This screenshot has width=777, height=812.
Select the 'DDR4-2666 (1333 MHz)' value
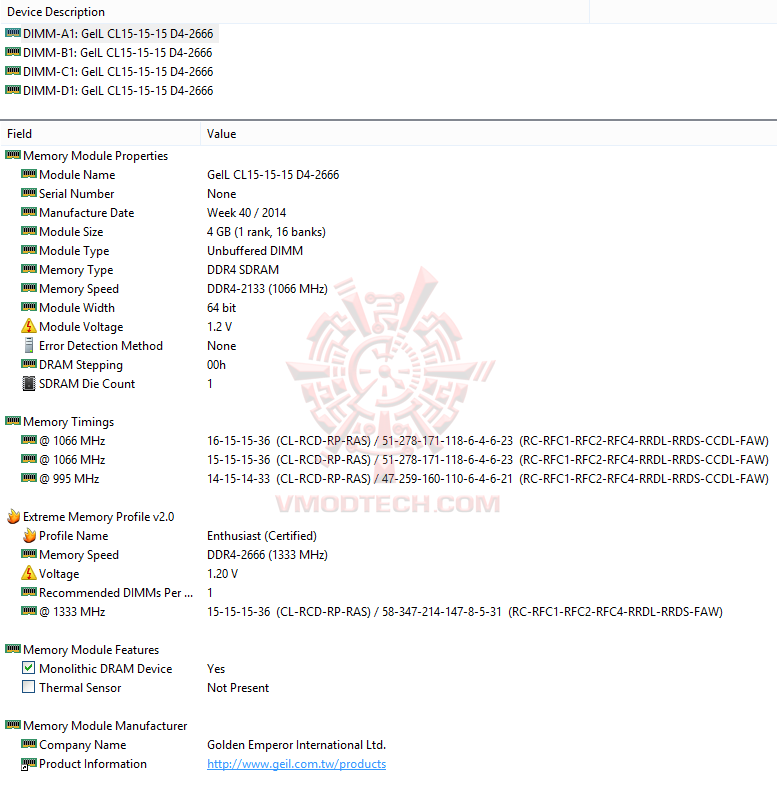(x=267, y=555)
